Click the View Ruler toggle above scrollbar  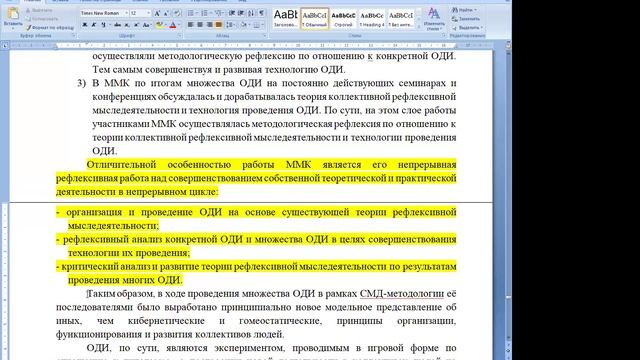[x=508, y=45]
